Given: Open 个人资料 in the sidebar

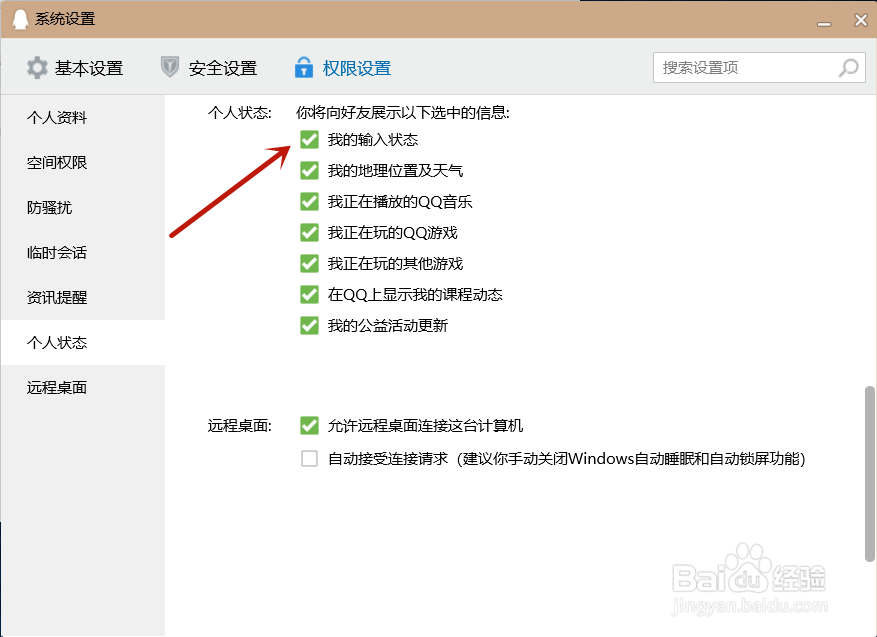Looking at the screenshot, I should pyautogui.click(x=83, y=117).
